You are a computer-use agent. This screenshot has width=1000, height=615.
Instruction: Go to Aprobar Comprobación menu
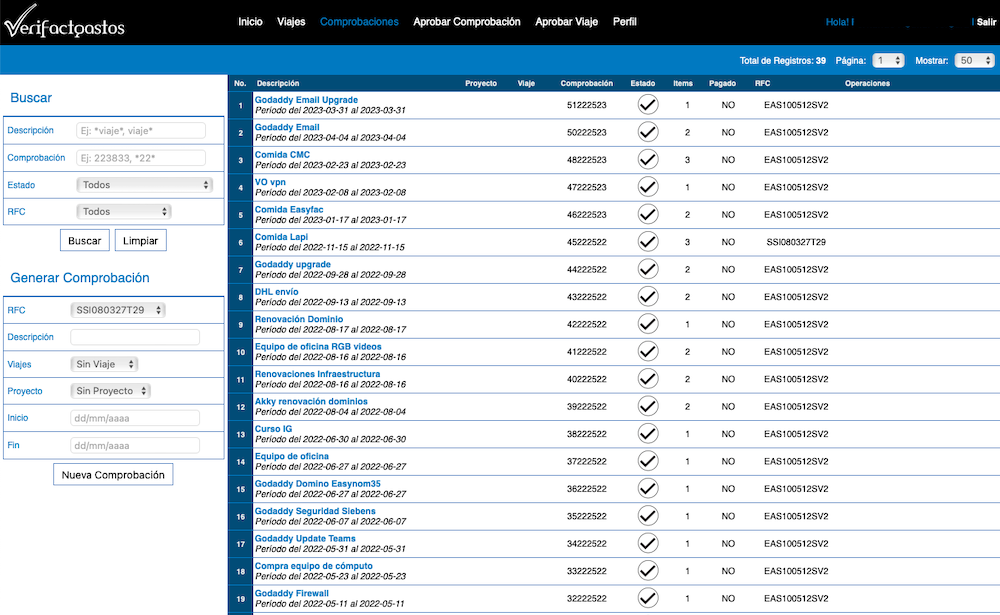point(466,22)
